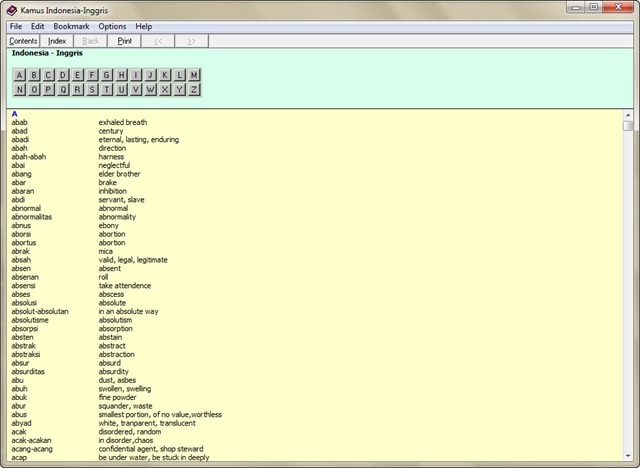This screenshot has width=640, height=468.
Task: Jump to letter Z entries
Action: click(x=194, y=90)
